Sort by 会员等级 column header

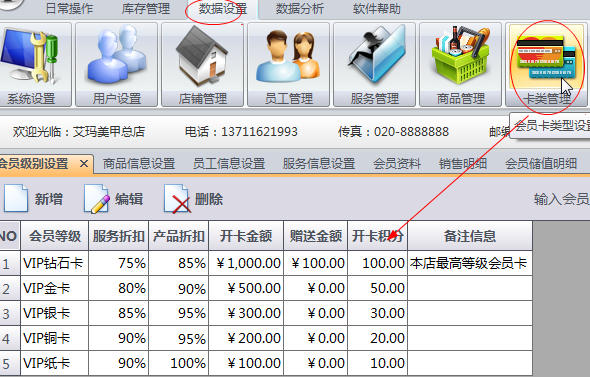point(55,236)
